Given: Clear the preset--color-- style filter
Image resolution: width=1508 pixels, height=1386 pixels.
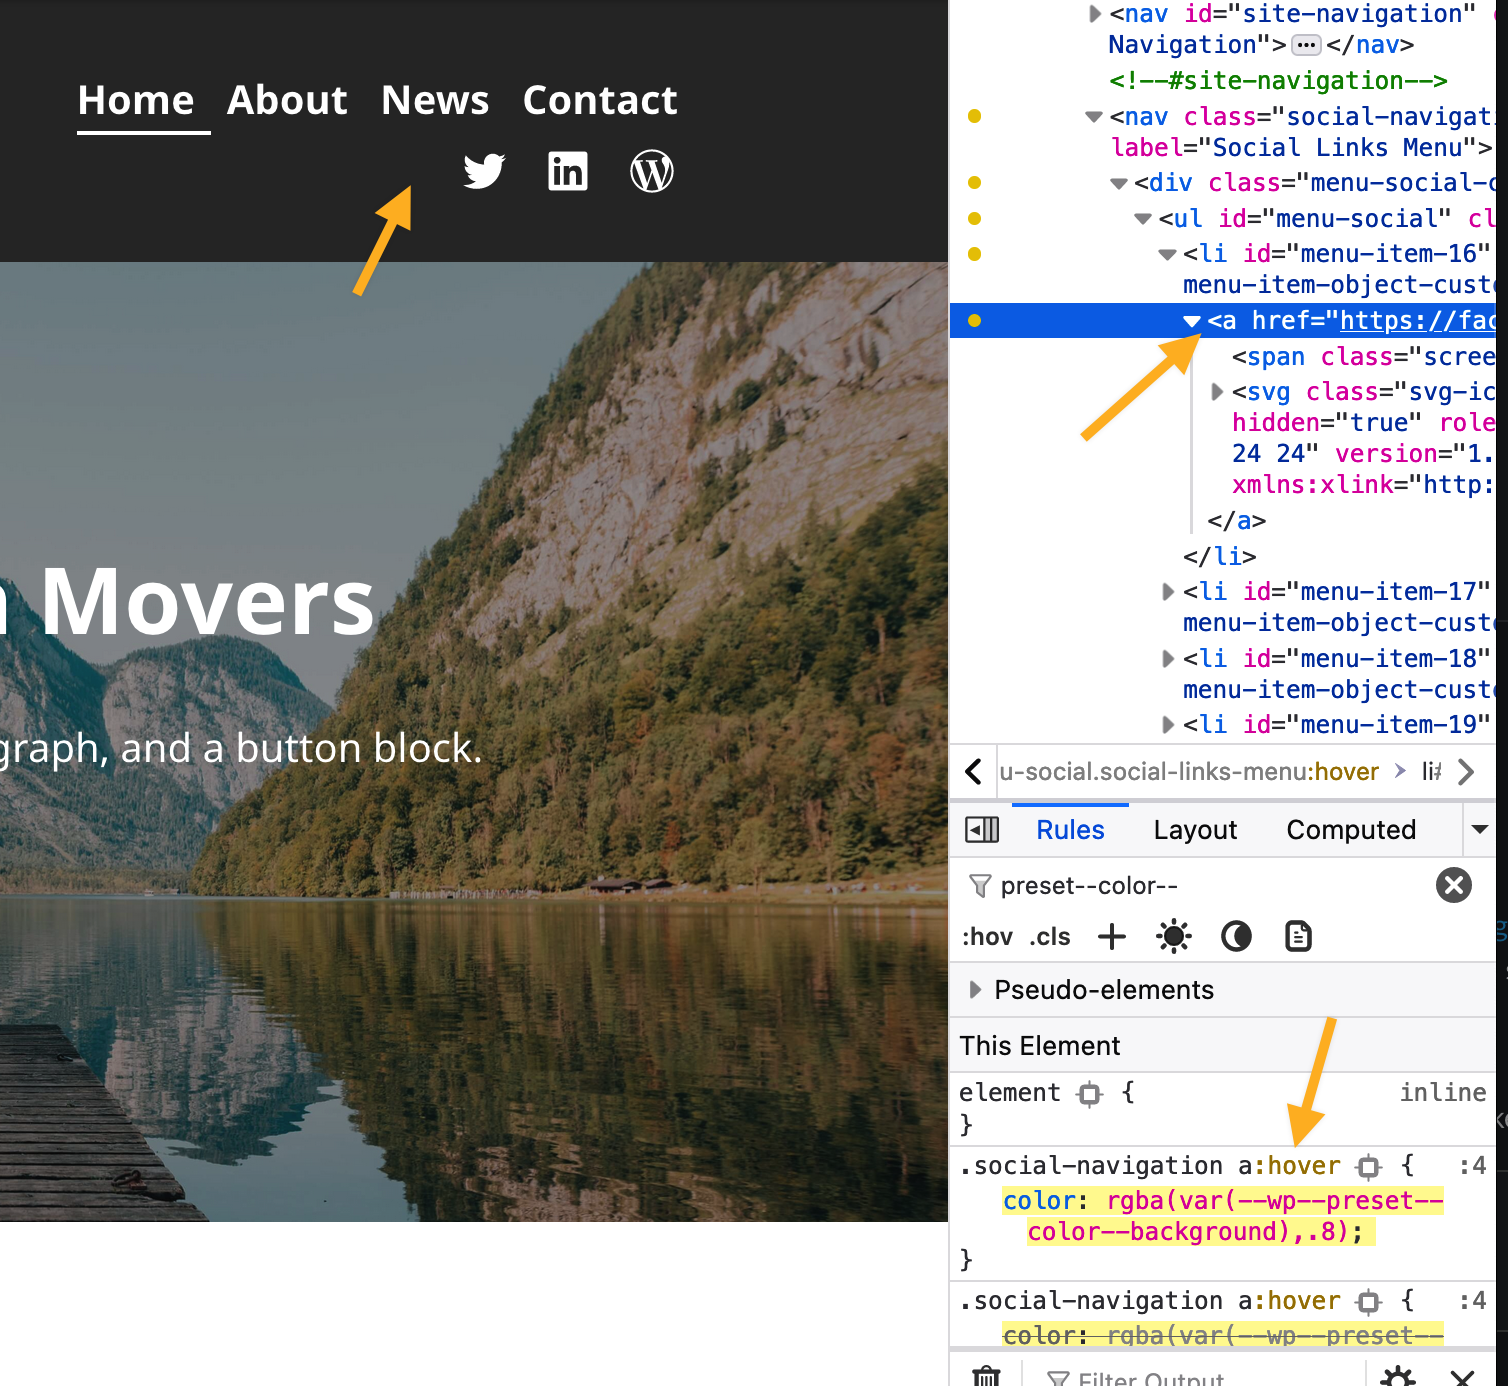Looking at the screenshot, I should point(1453,885).
